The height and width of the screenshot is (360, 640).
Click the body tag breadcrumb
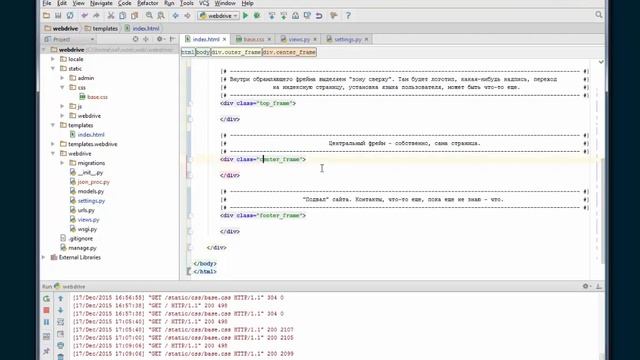coord(203,52)
